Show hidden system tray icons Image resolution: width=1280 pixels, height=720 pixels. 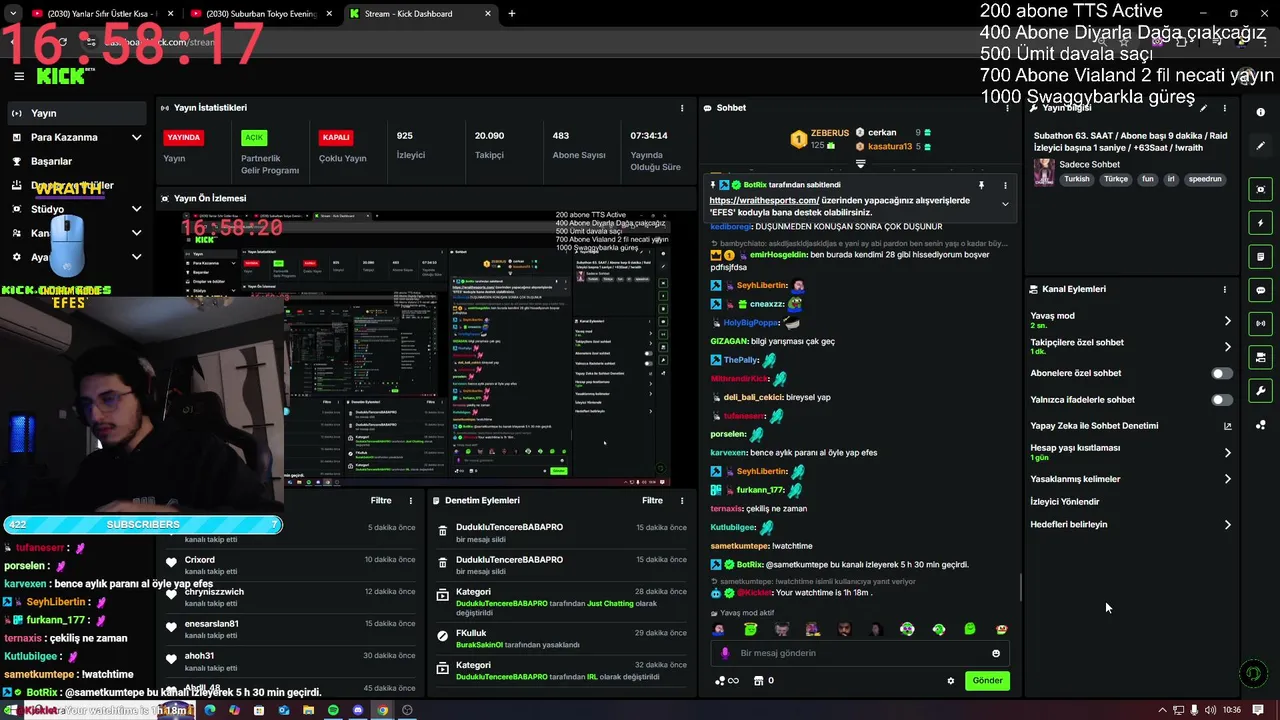point(1162,710)
